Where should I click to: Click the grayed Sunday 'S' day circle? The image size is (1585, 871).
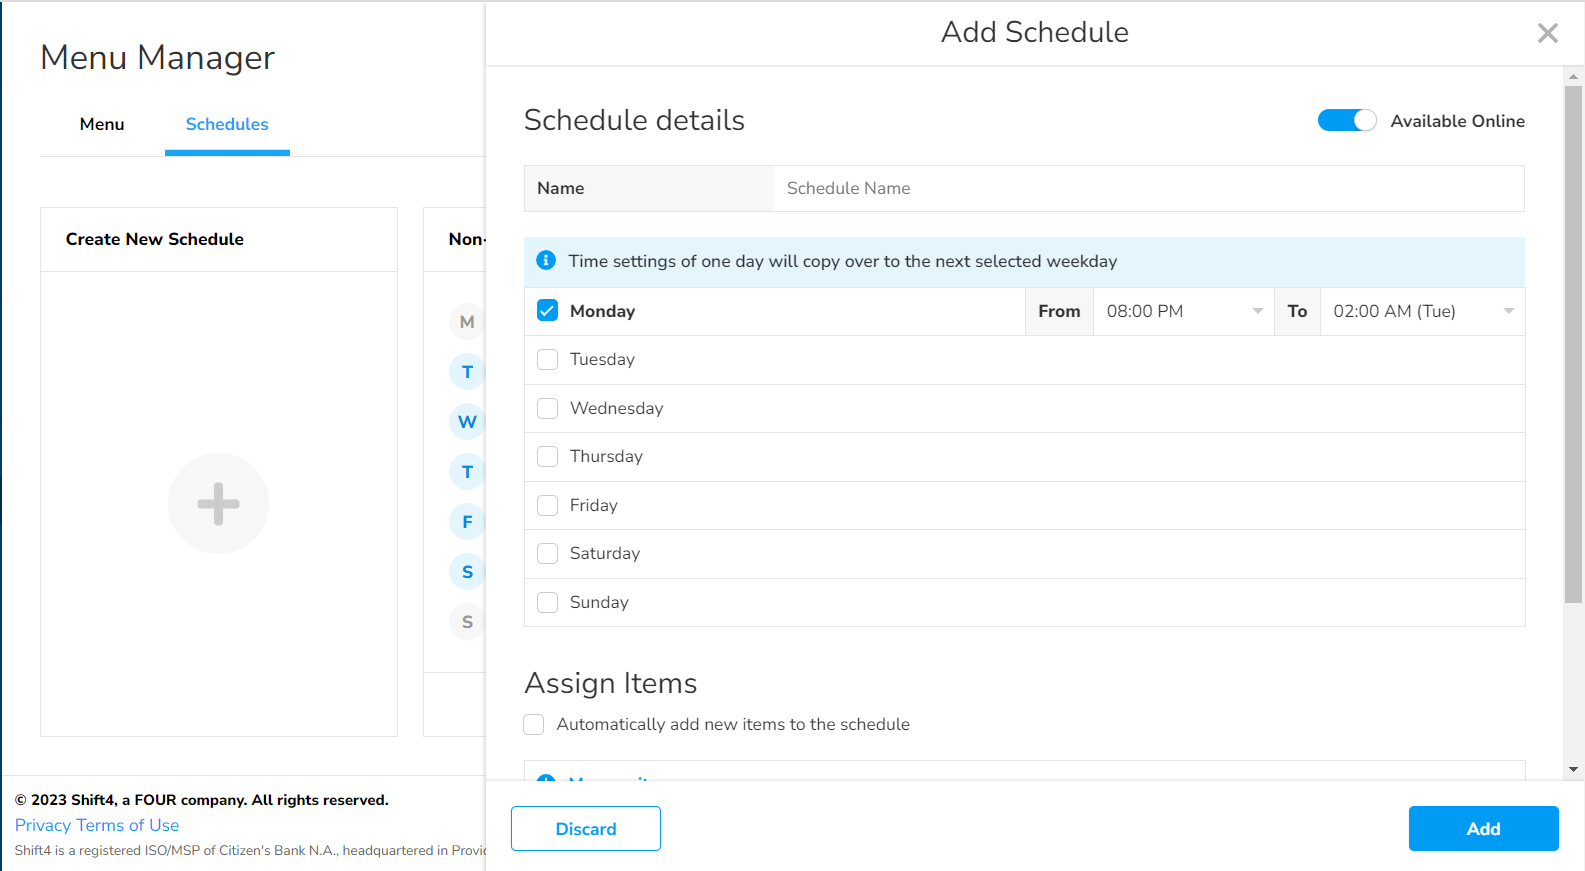(466, 622)
